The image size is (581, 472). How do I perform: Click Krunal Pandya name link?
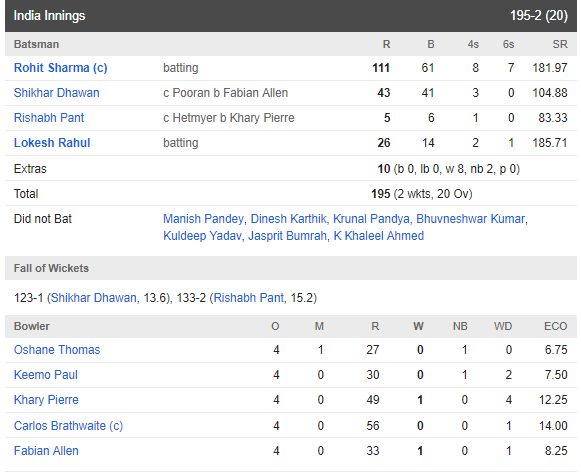pos(371,219)
